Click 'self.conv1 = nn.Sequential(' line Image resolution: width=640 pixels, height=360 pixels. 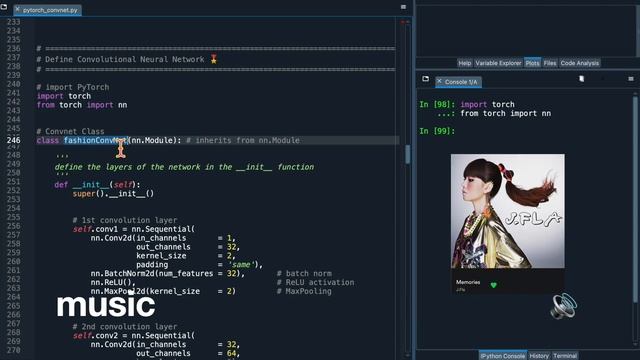pos(134,229)
